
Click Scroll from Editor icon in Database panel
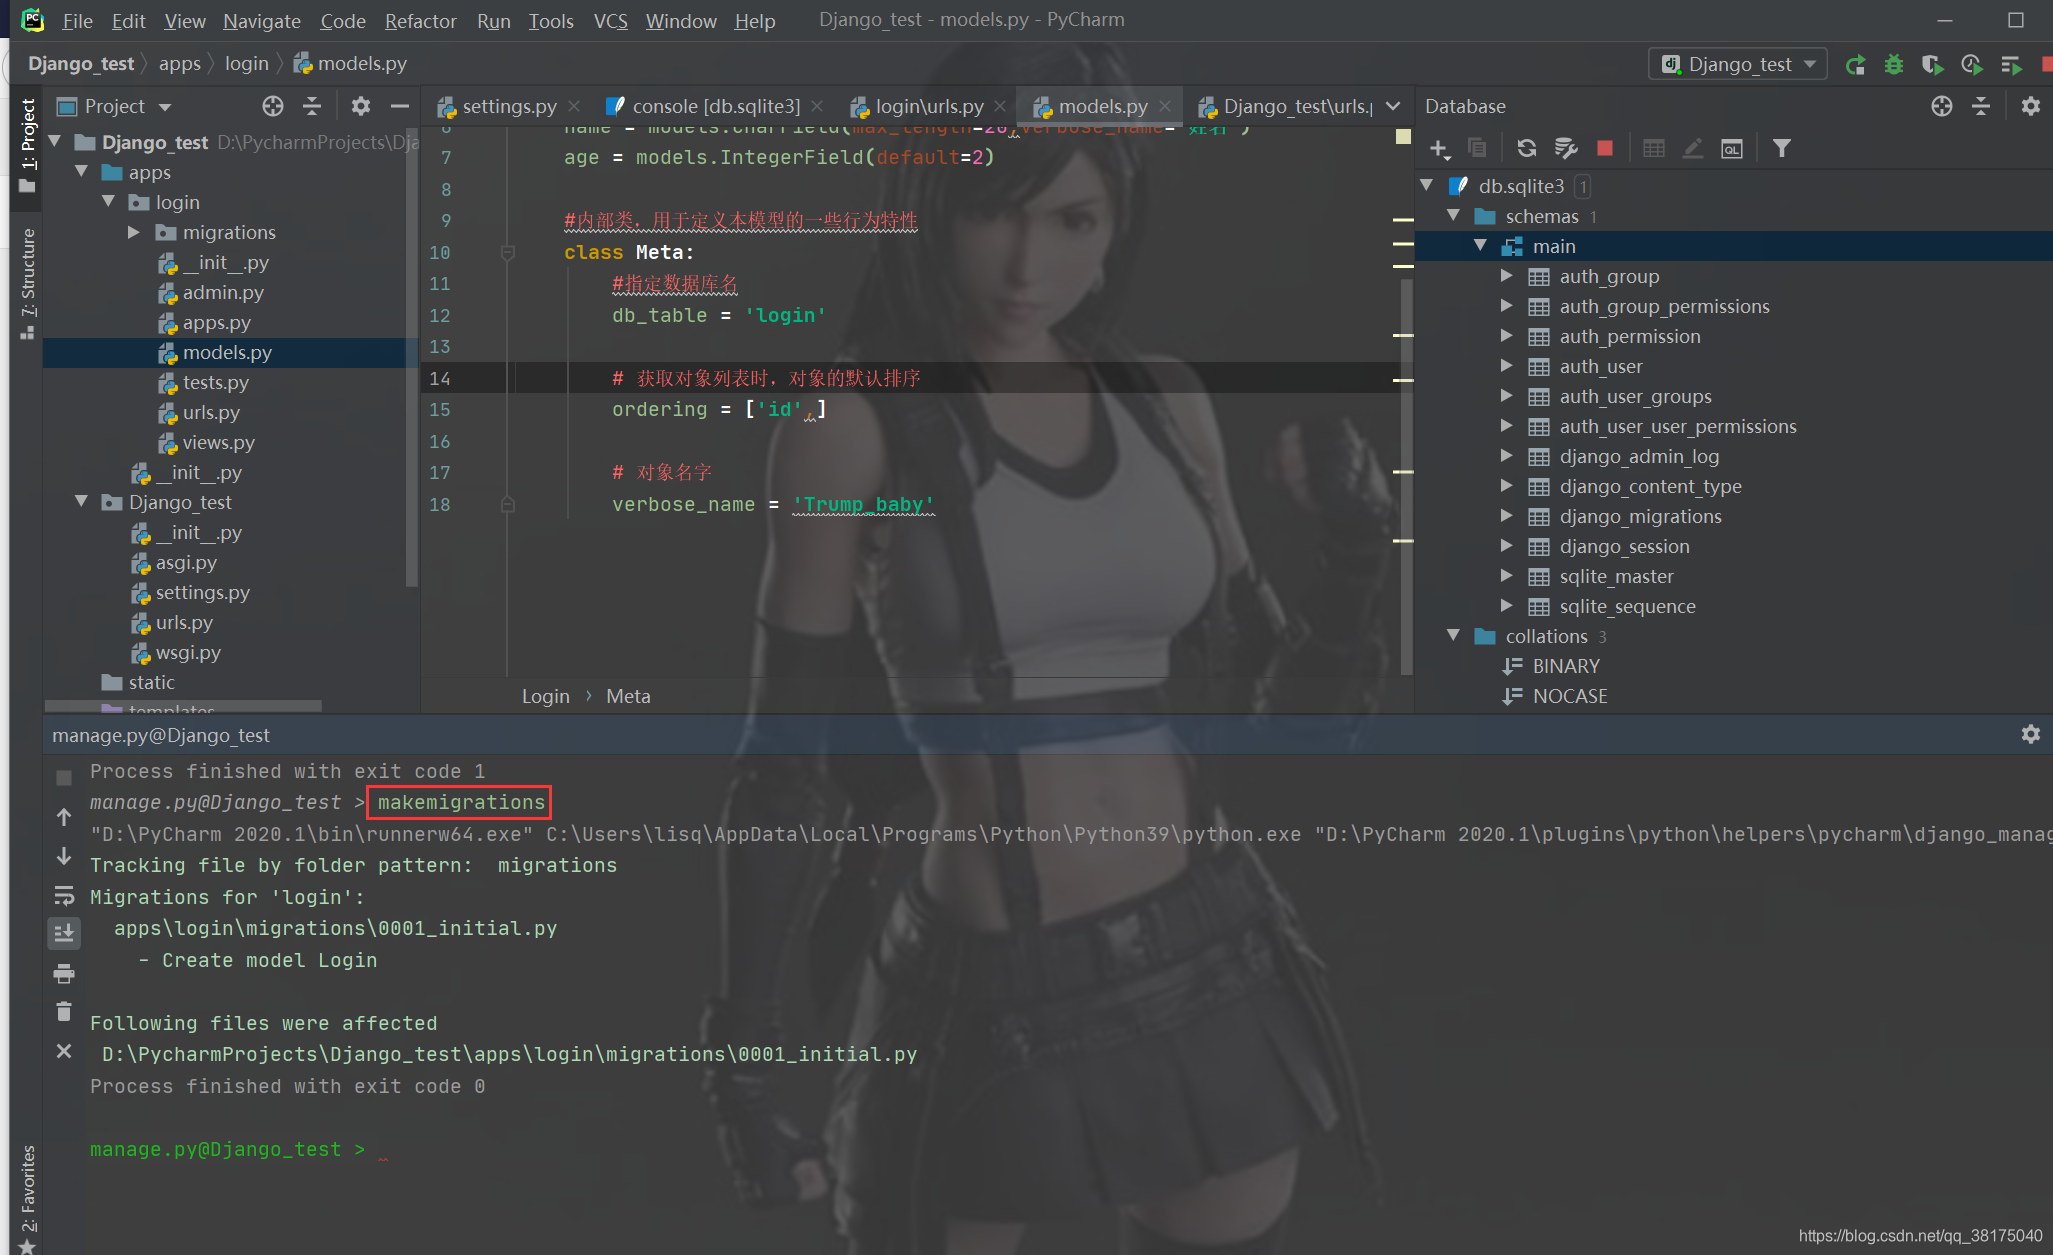pos(1941,106)
